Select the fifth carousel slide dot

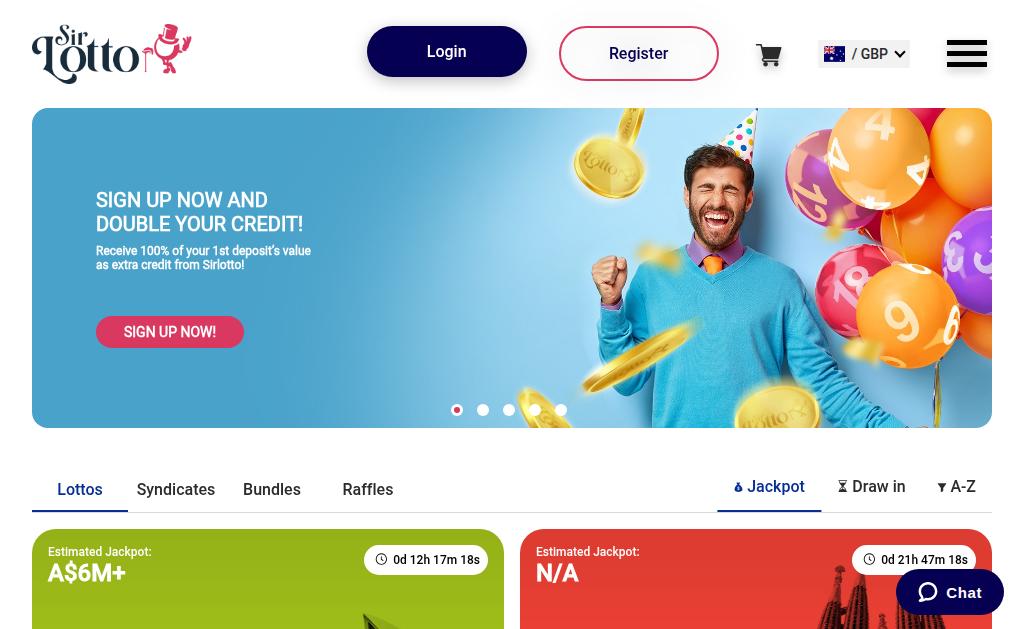(x=561, y=410)
